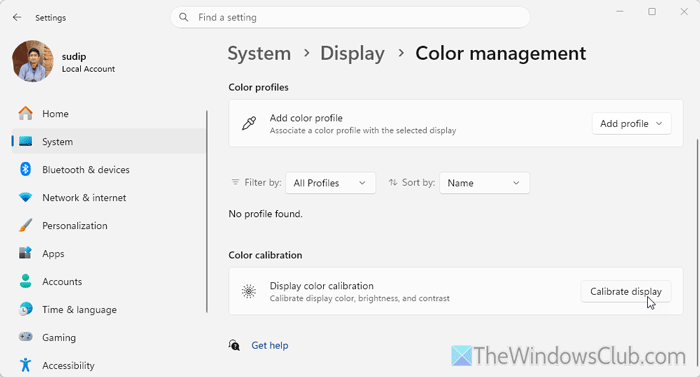Click the Personalization paintbrush icon
The height and width of the screenshot is (377, 700).
(25, 225)
